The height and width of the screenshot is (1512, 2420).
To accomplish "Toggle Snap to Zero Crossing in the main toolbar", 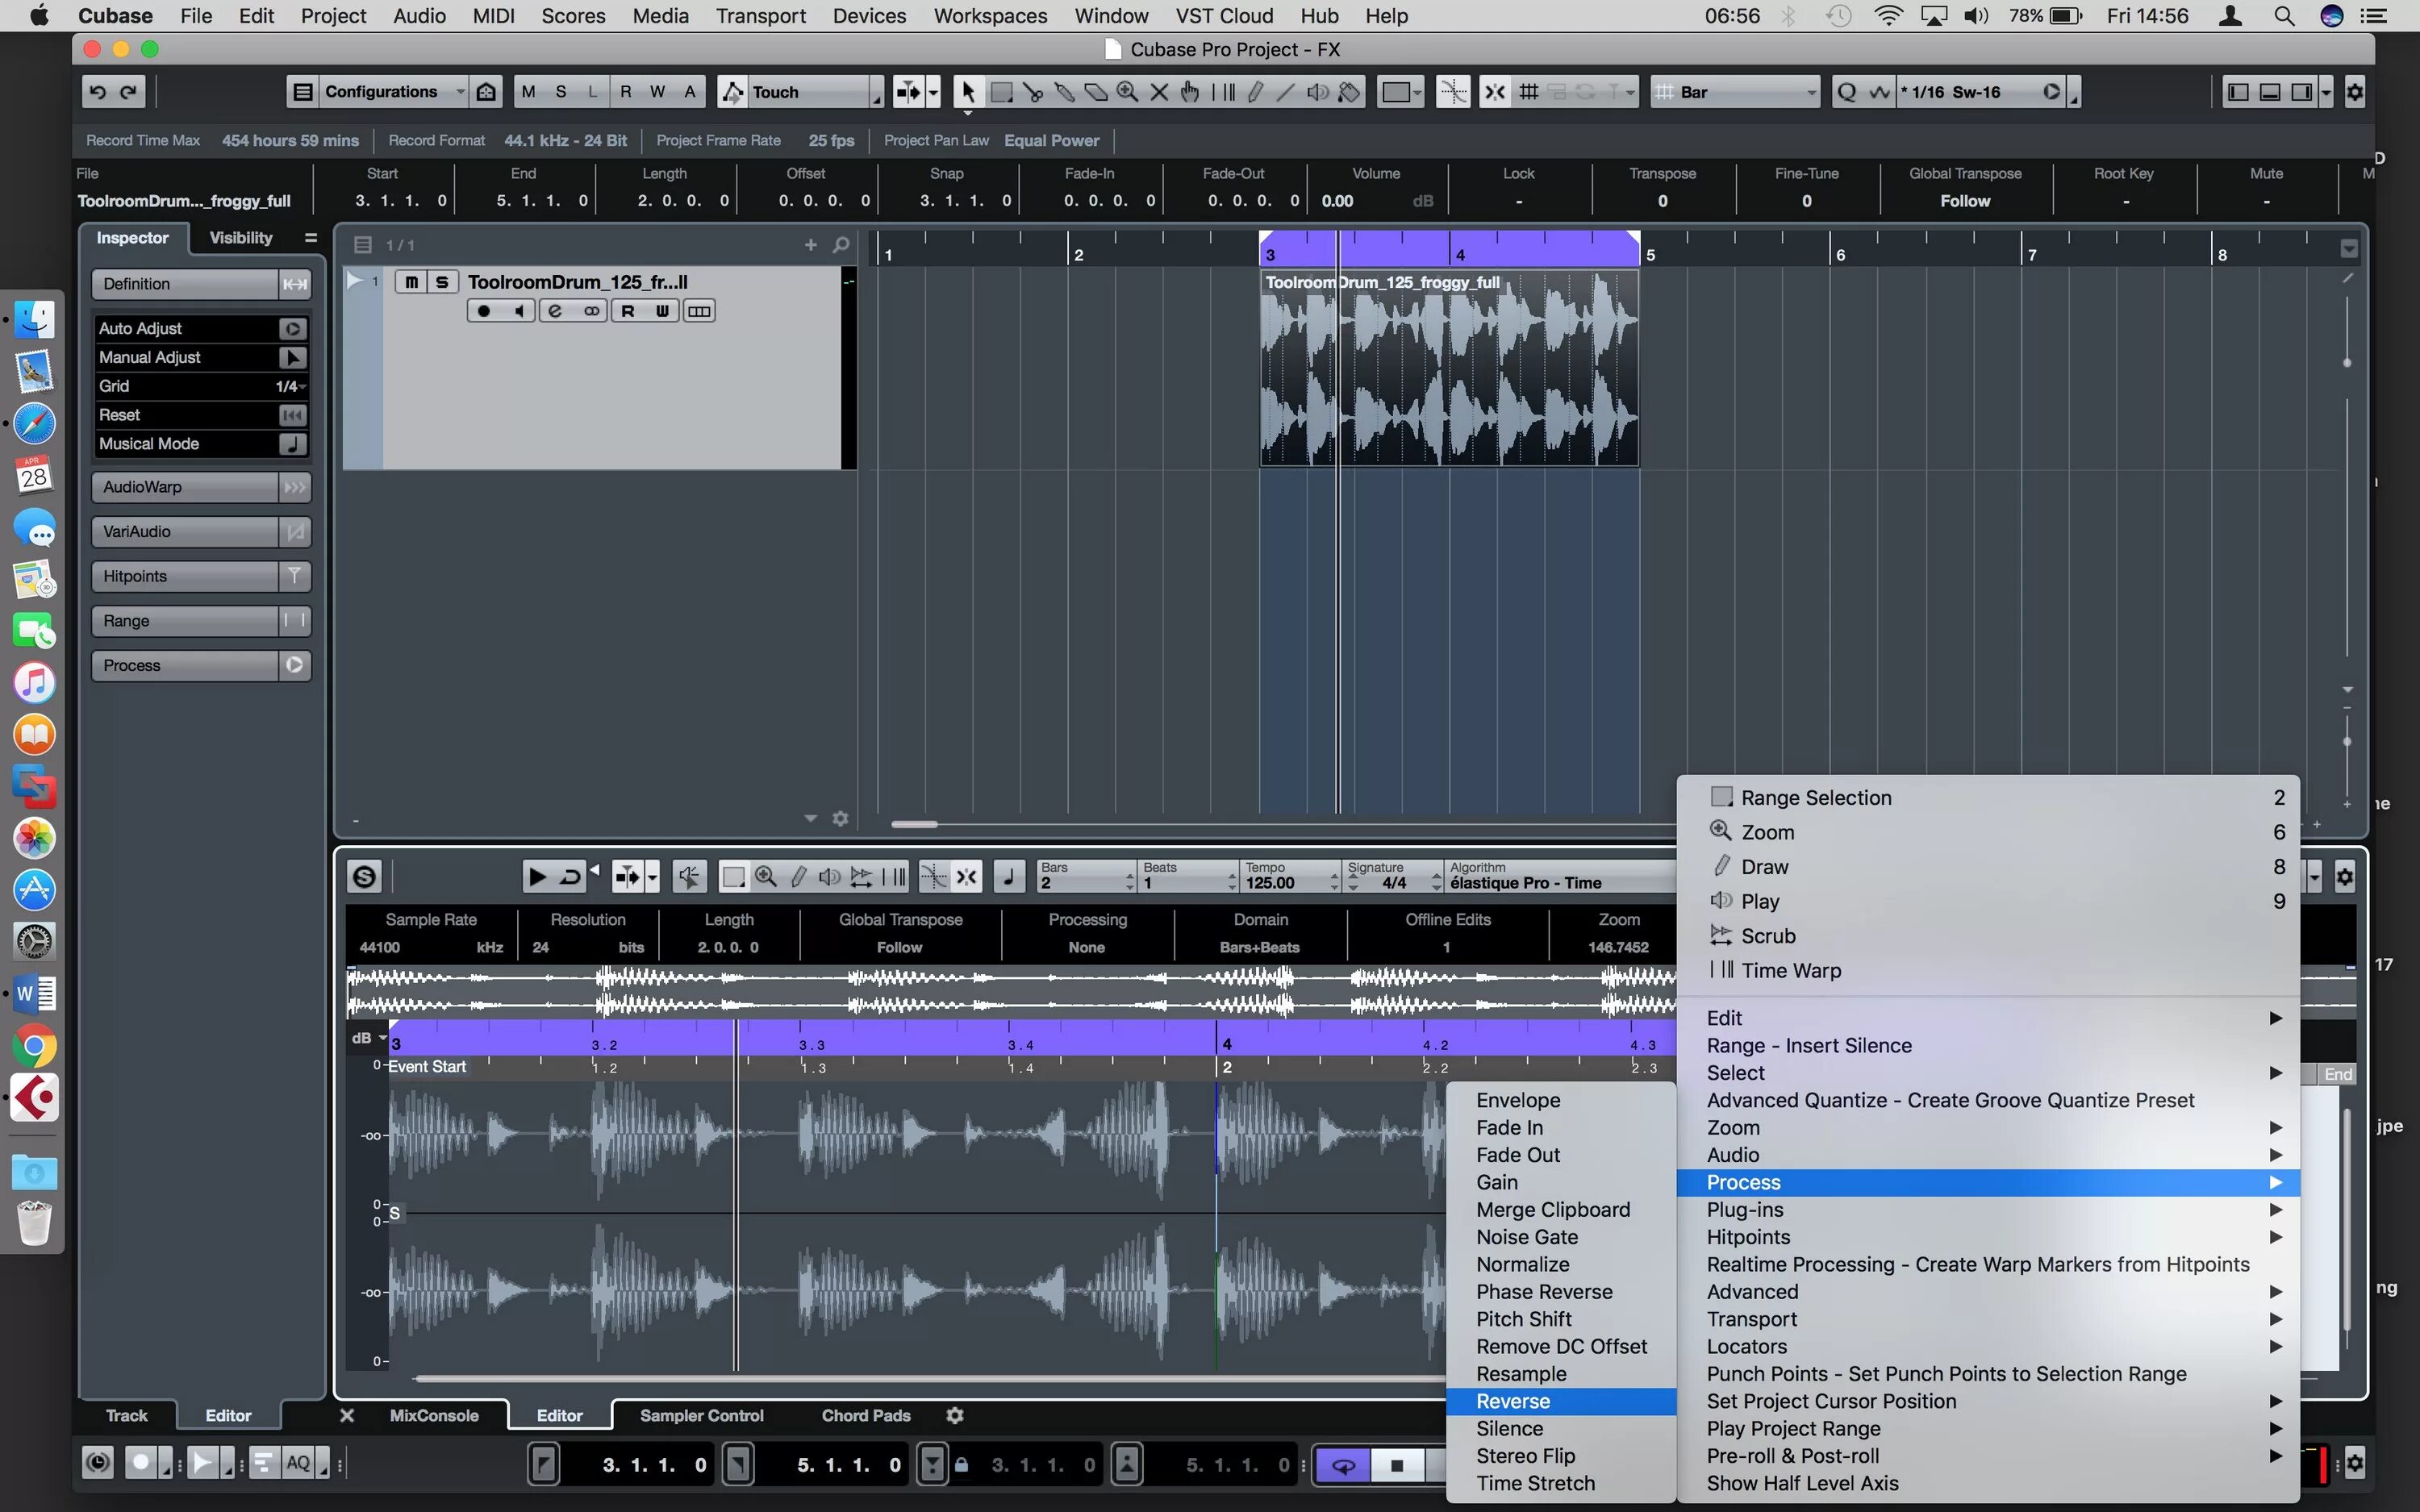I will pos(1453,92).
